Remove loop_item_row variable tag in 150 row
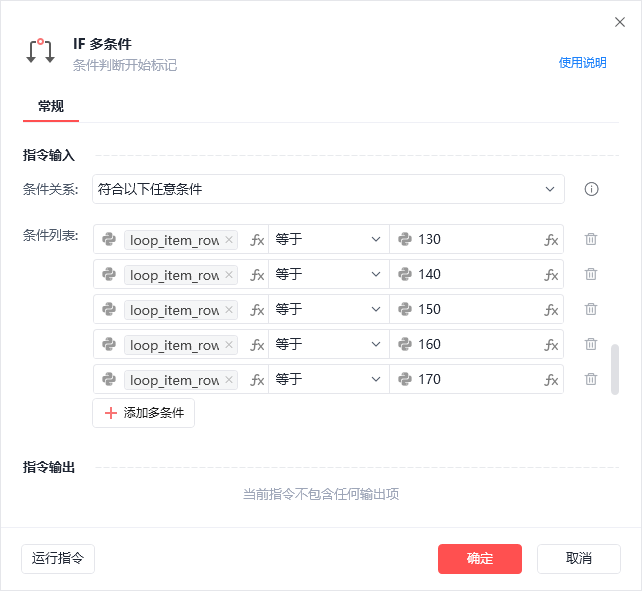 [229, 310]
